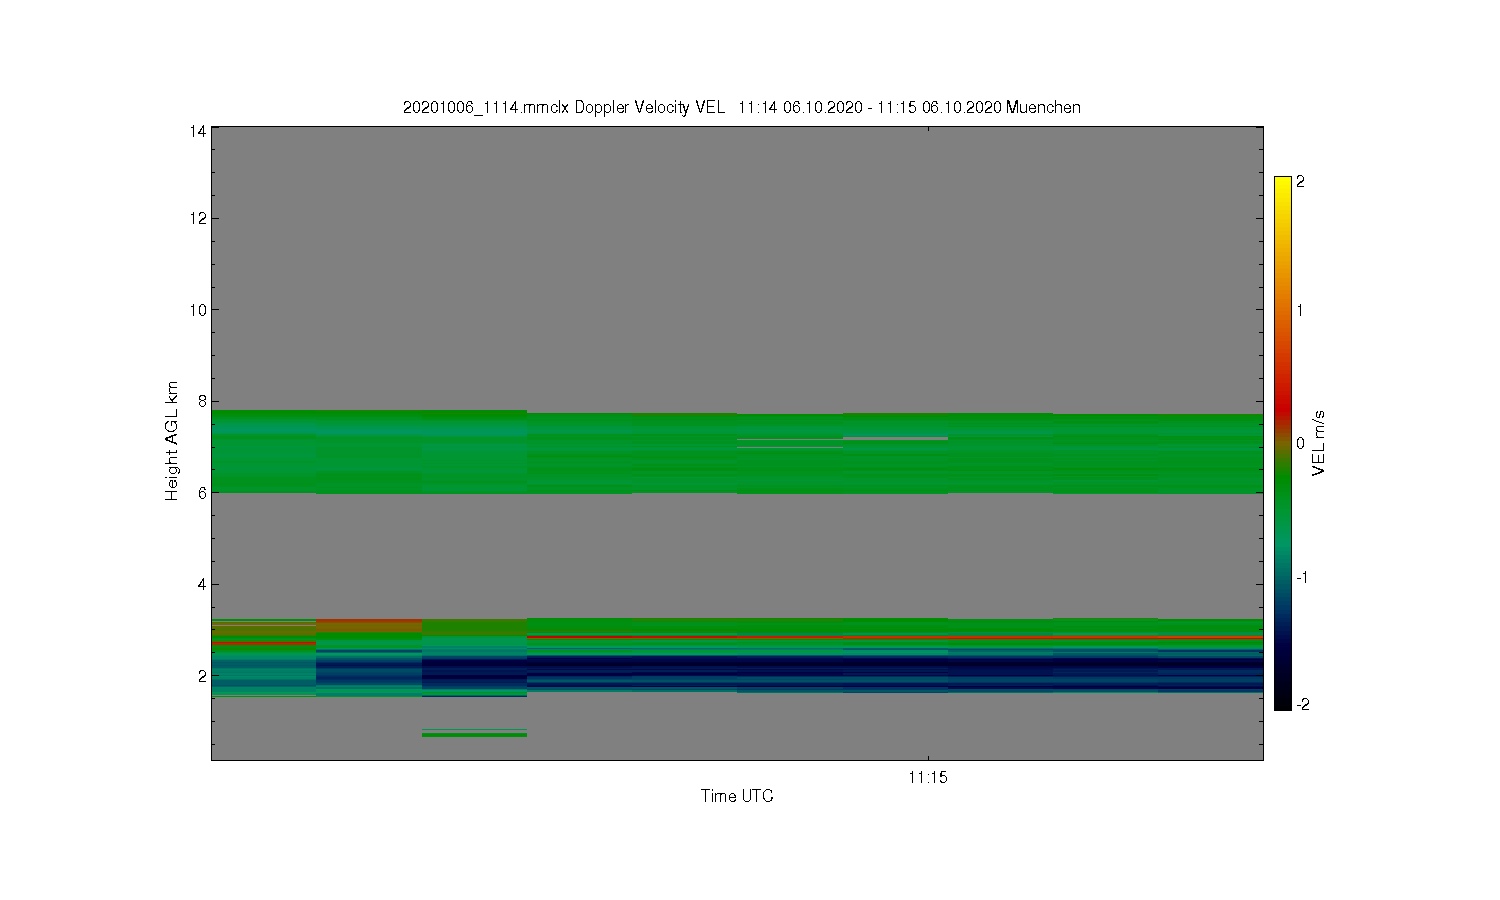Screen dimensions: 1500x900
Task: Click the Height AGL km axis label
Action: click(x=172, y=441)
